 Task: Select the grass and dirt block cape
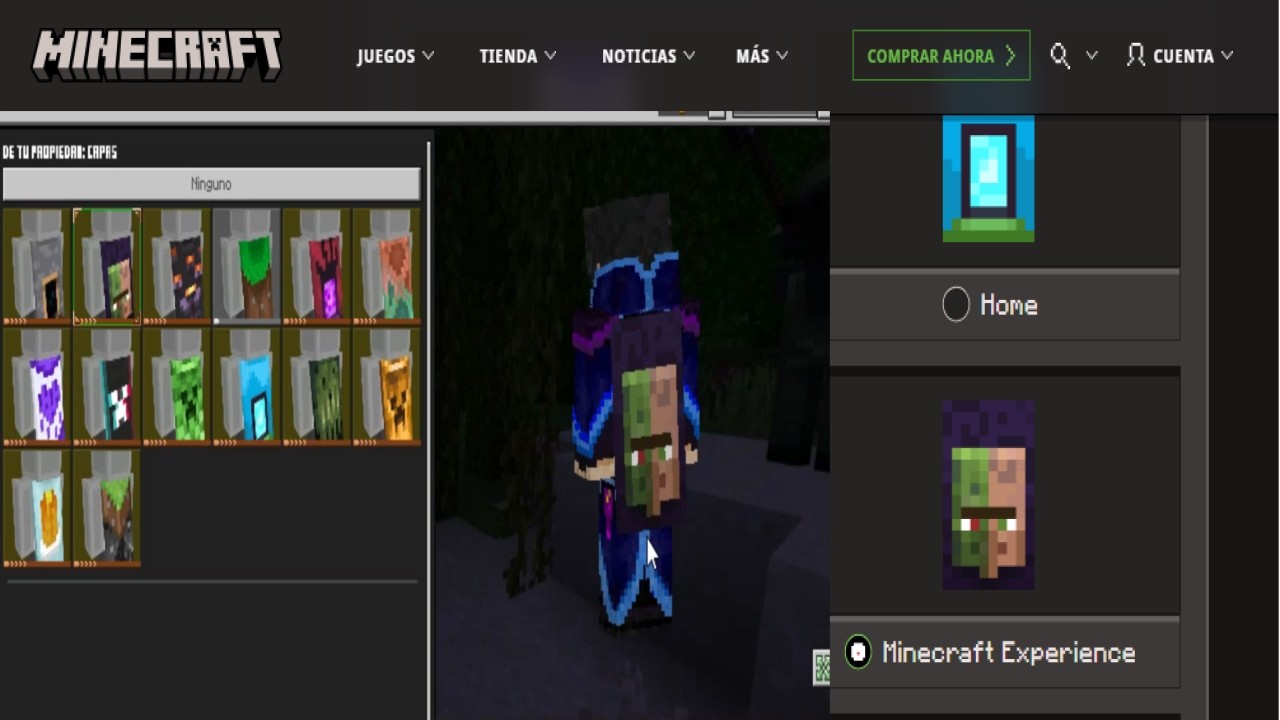click(x=107, y=507)
